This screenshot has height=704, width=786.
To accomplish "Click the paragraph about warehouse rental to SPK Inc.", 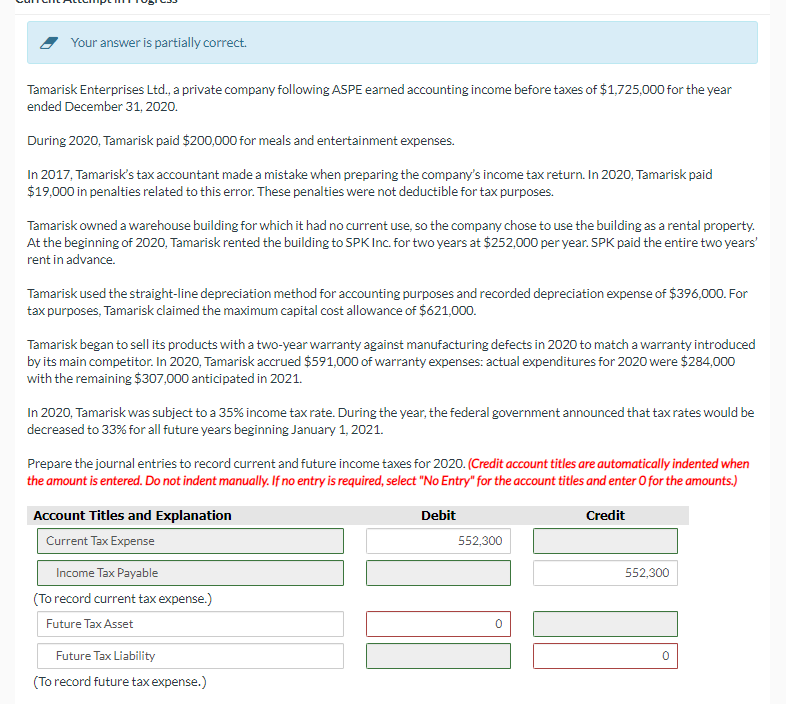I will point(392,243).
